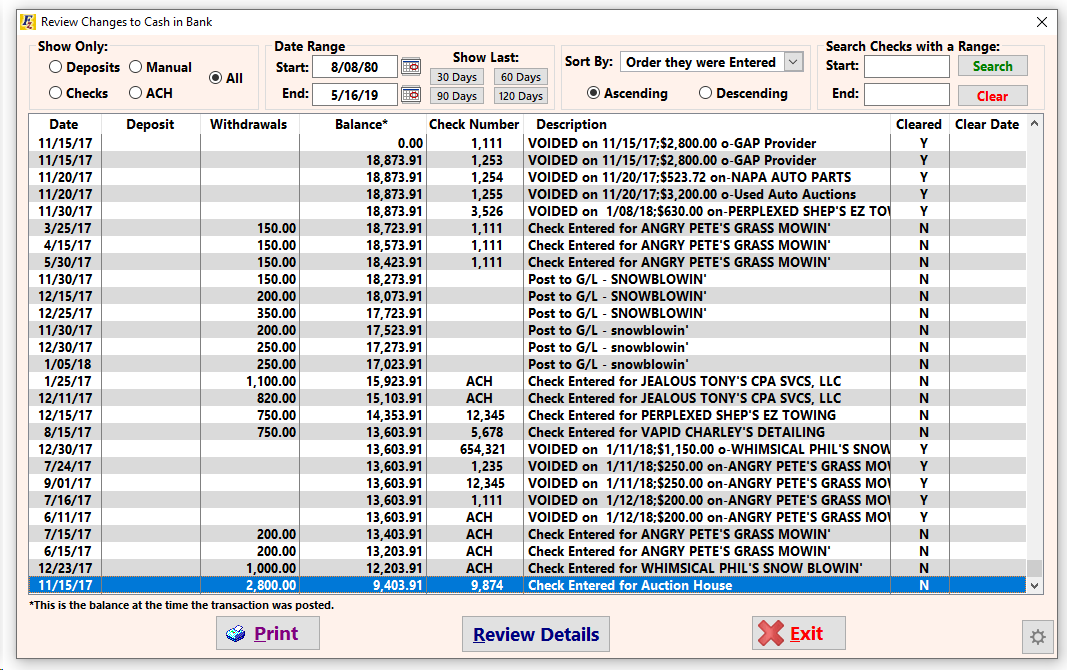Image resolution: width=1067 pixels, height=670 pixels.
Task: Select the 820.00 JEALOUS TONY'S CPA row
Action: tap(527, 399)
